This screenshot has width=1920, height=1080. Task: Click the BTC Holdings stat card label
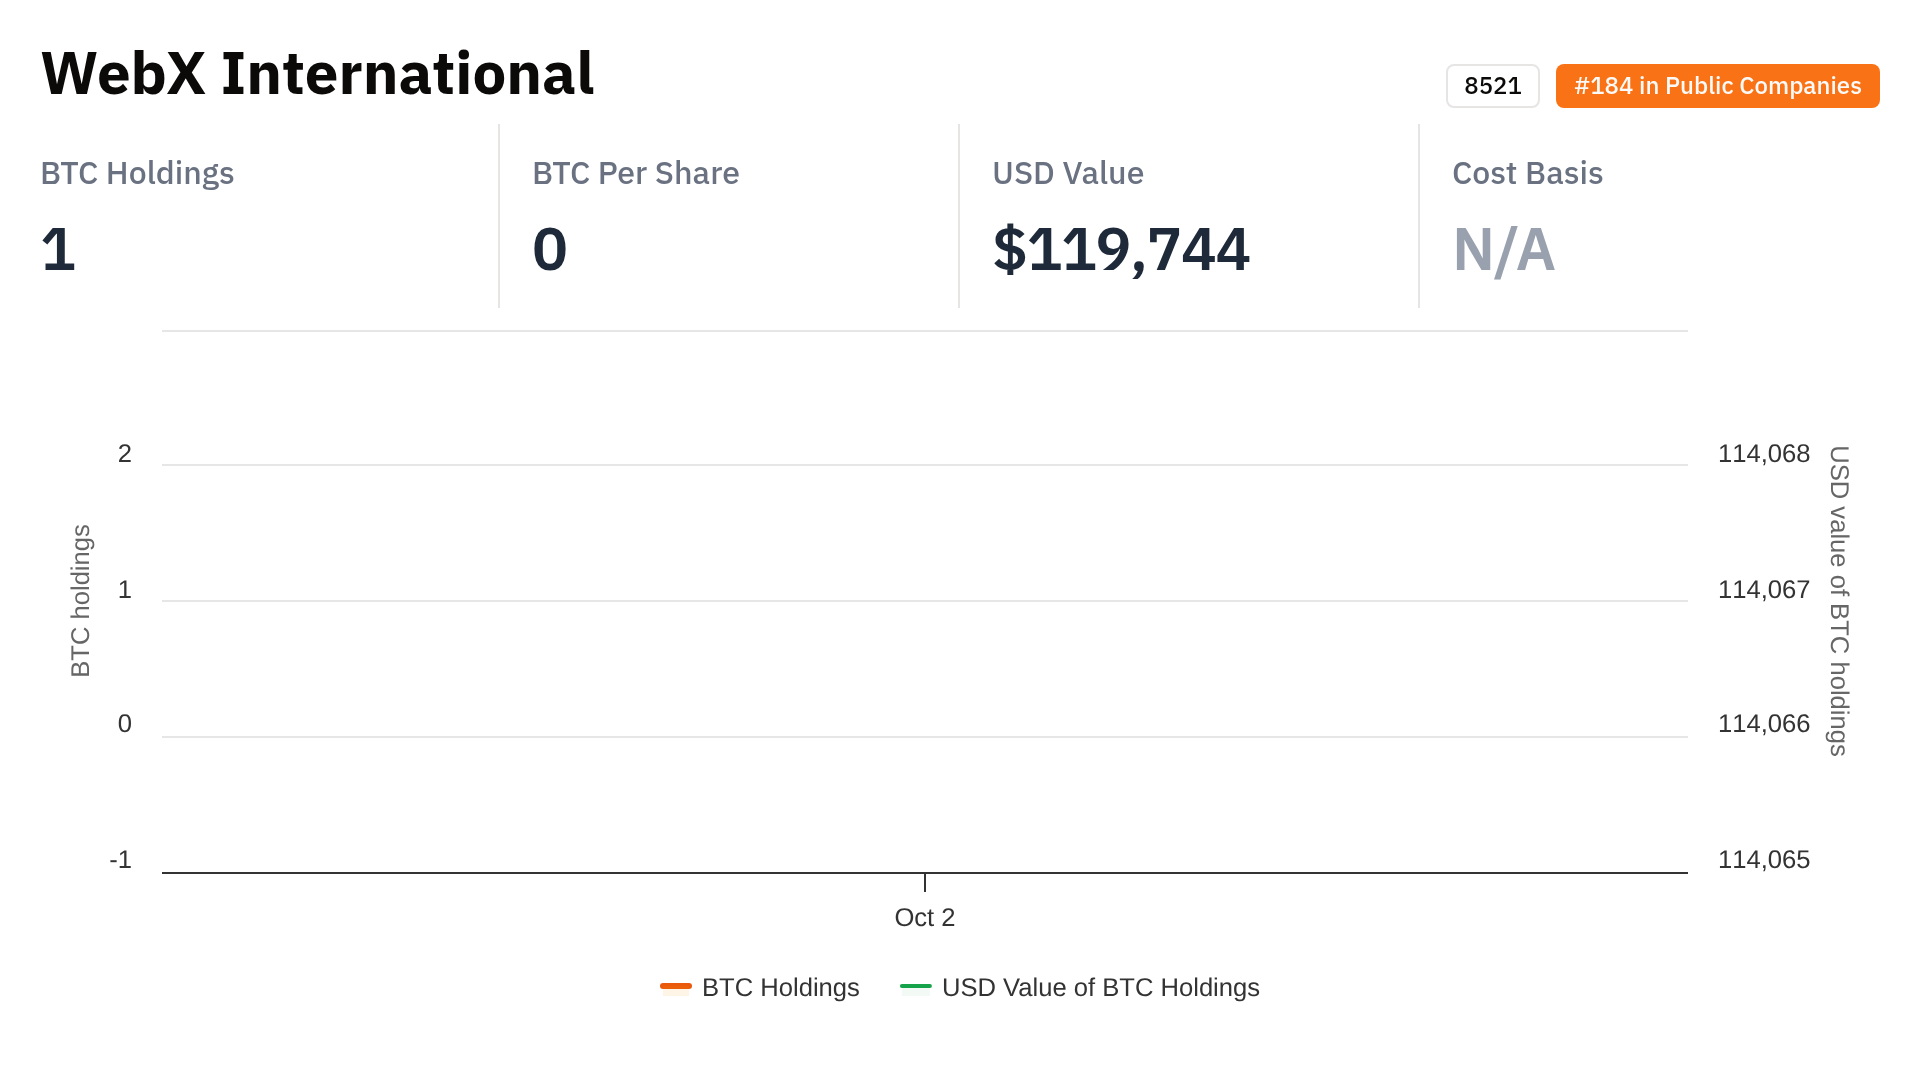137,173
